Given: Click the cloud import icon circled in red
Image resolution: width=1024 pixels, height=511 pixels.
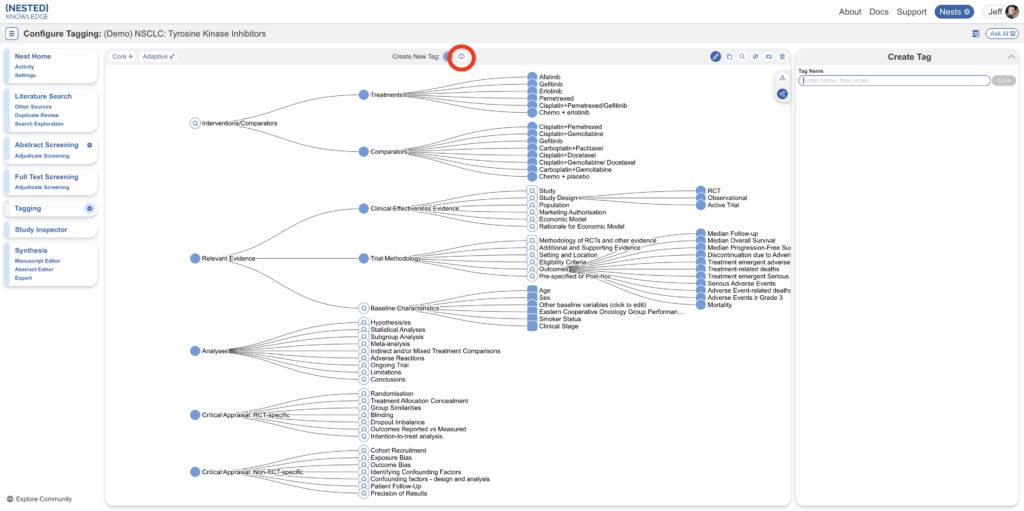Looking at the screenshot, I should click(x=461, y=56).
